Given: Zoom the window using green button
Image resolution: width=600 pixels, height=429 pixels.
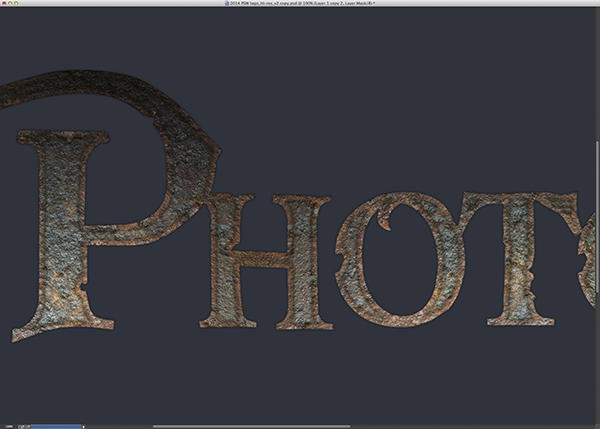Looking at the screenshot, I should click(16, 3).
